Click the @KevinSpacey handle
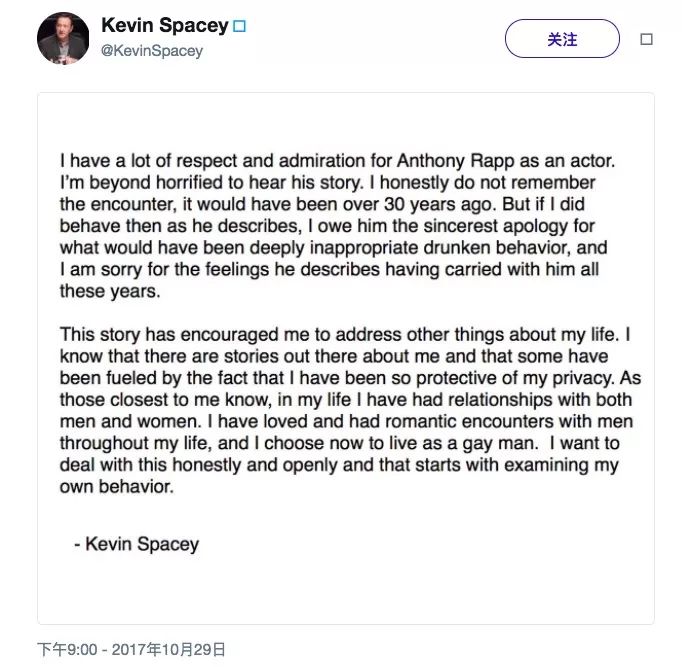The height and width of the screenshot is (667, 682). (x=151, y=50)
